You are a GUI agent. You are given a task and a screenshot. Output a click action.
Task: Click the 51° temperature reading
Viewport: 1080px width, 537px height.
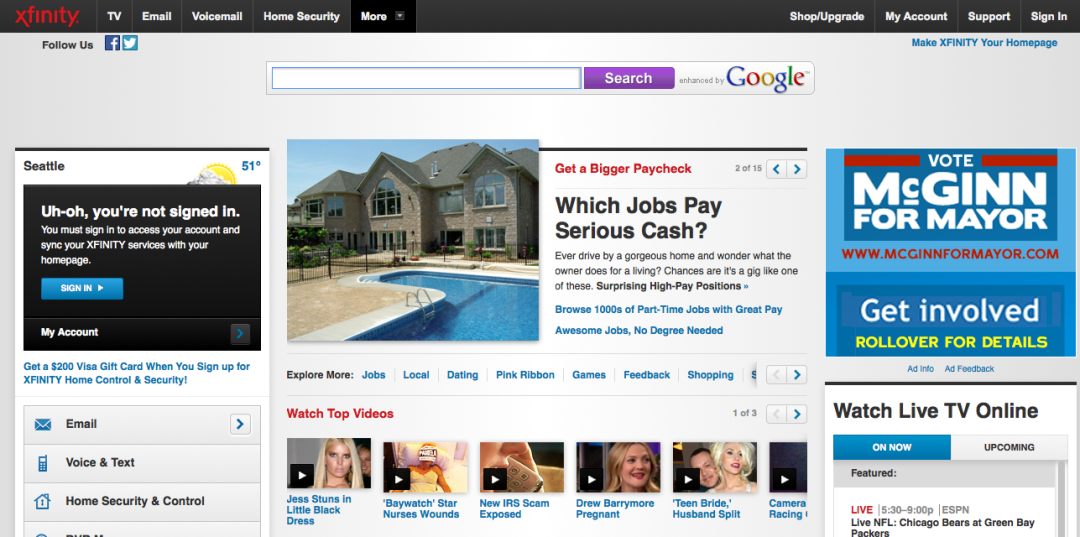pyautogui.click(x=251, y=166)
